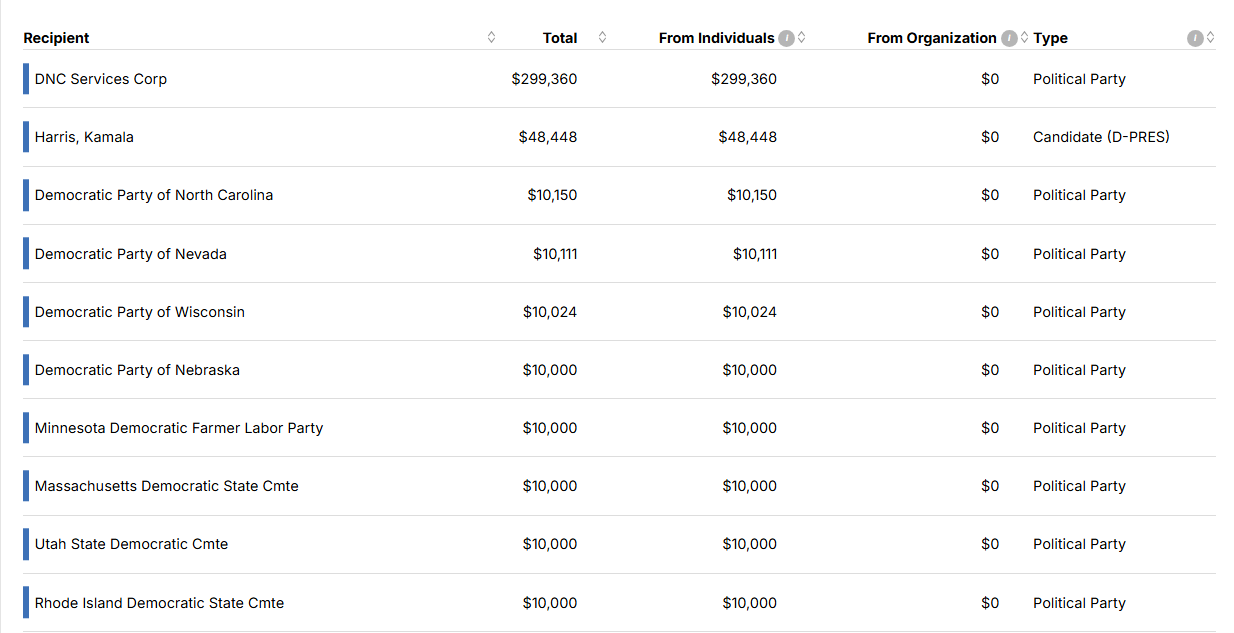Click $0 From Organization for Utah Cmte
Image resolution: width=1234 pixels, height=633 pixels.
click(x=990, y=544)
